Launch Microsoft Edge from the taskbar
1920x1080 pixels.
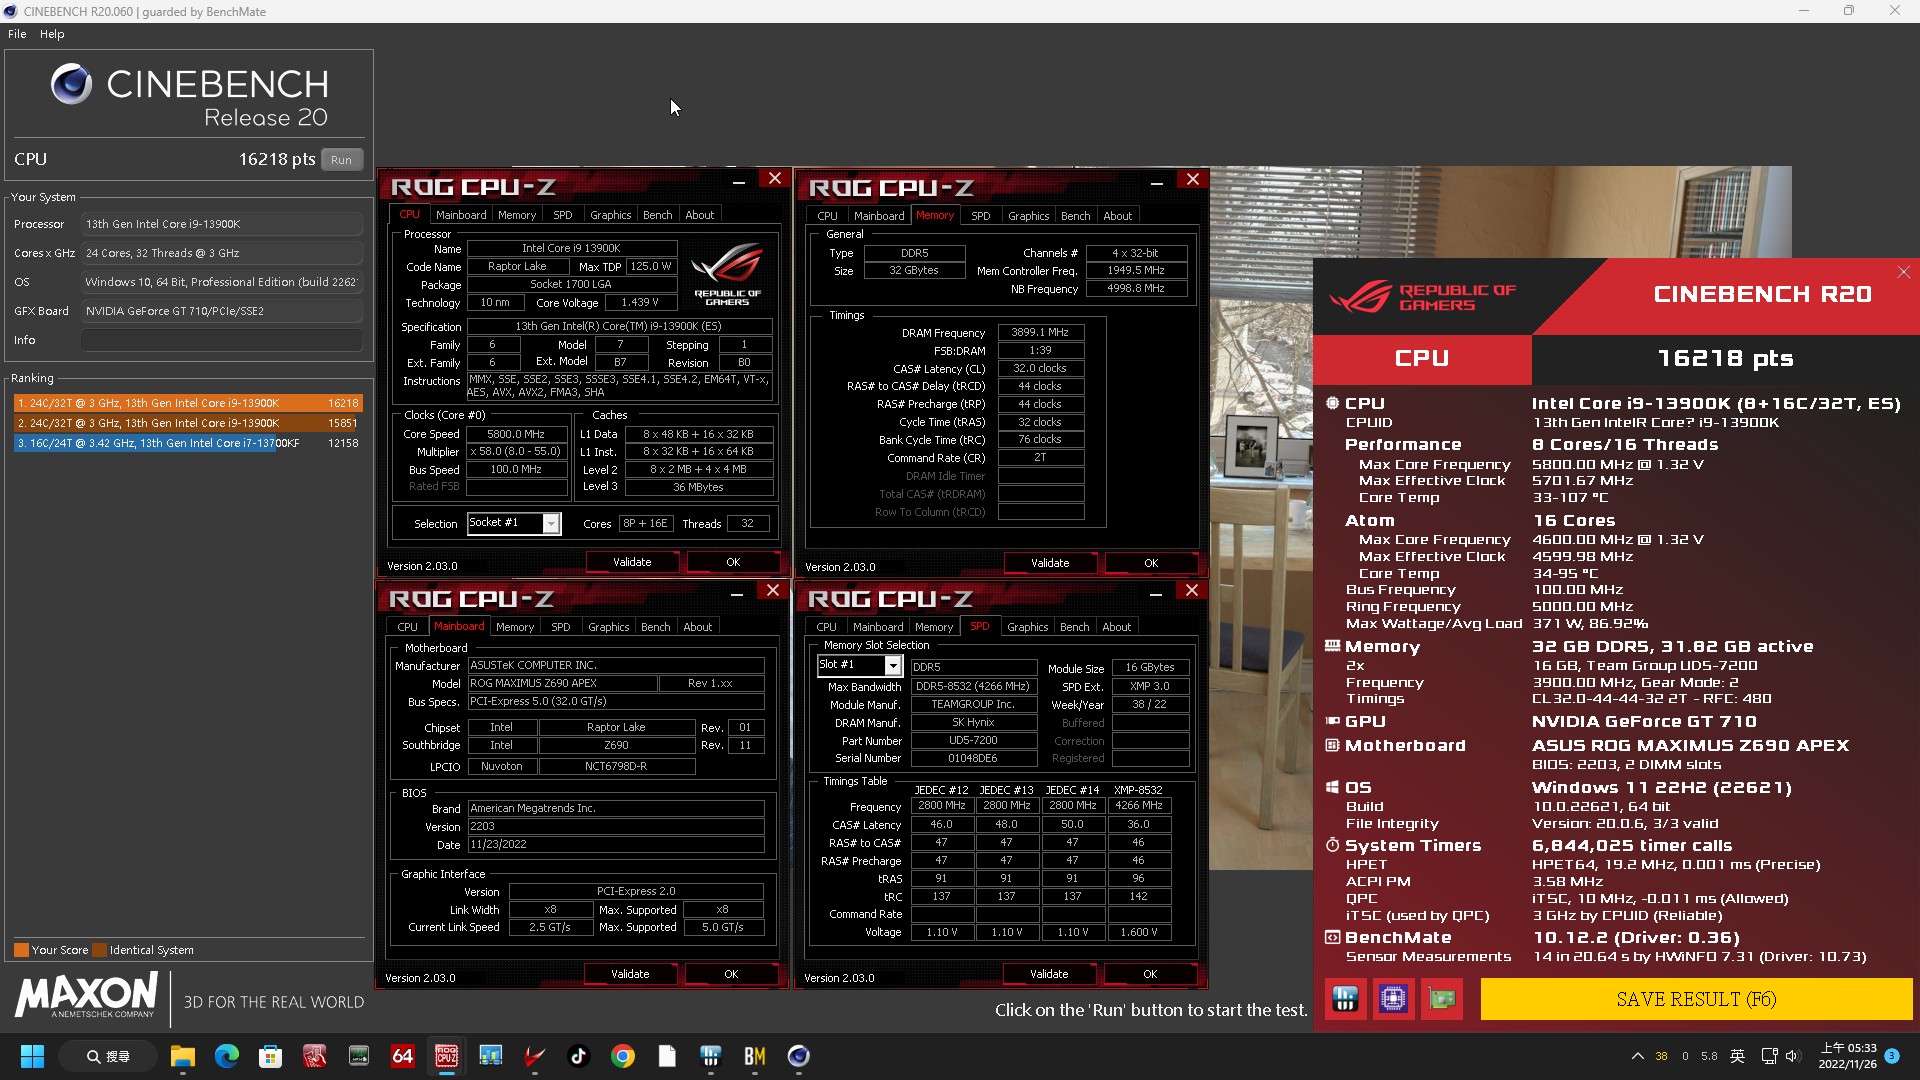coord(227,1056)
